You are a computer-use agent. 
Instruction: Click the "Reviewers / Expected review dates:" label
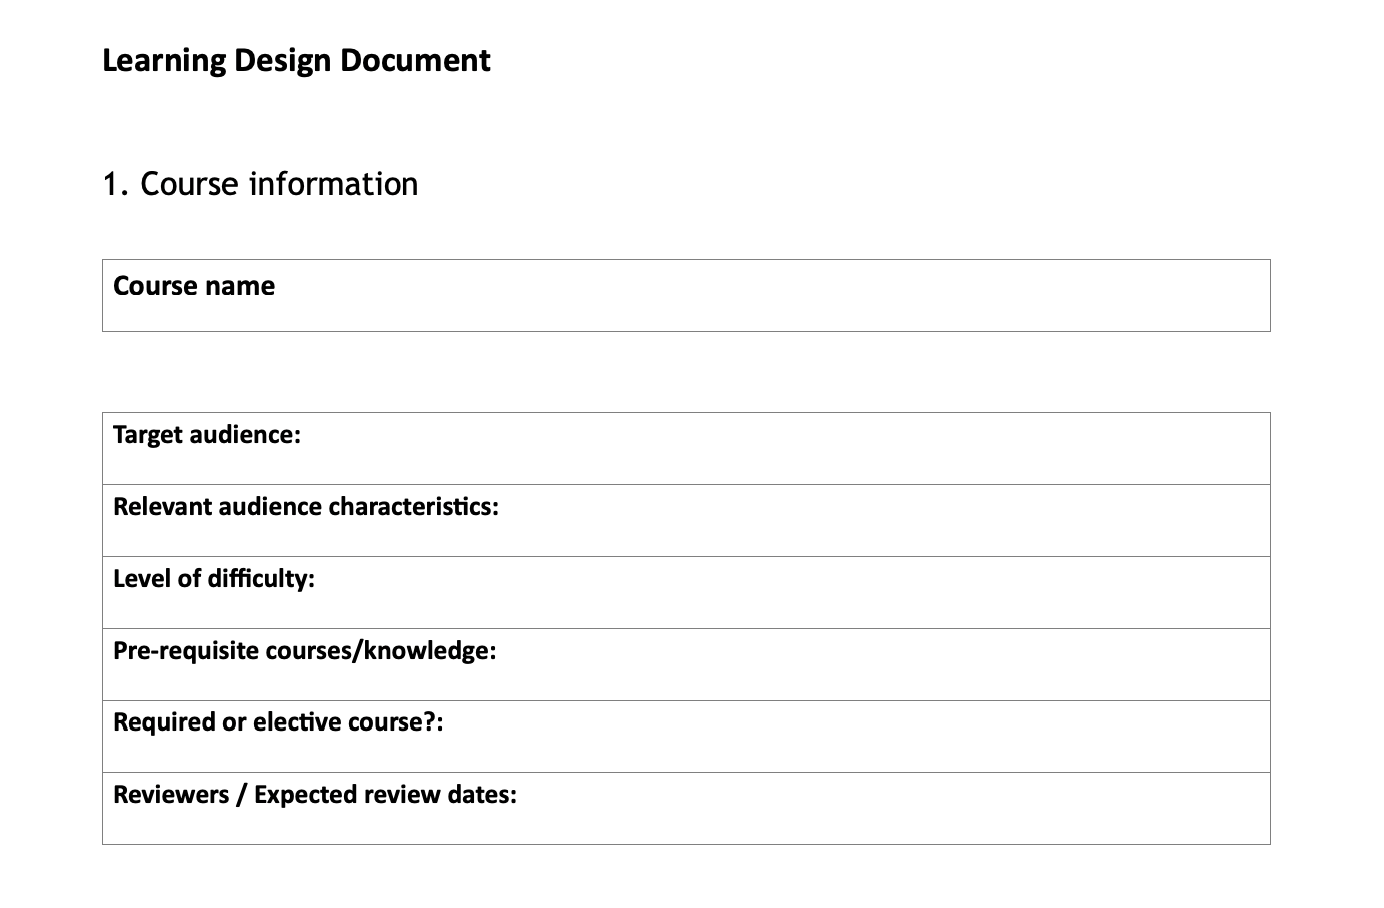315,795
